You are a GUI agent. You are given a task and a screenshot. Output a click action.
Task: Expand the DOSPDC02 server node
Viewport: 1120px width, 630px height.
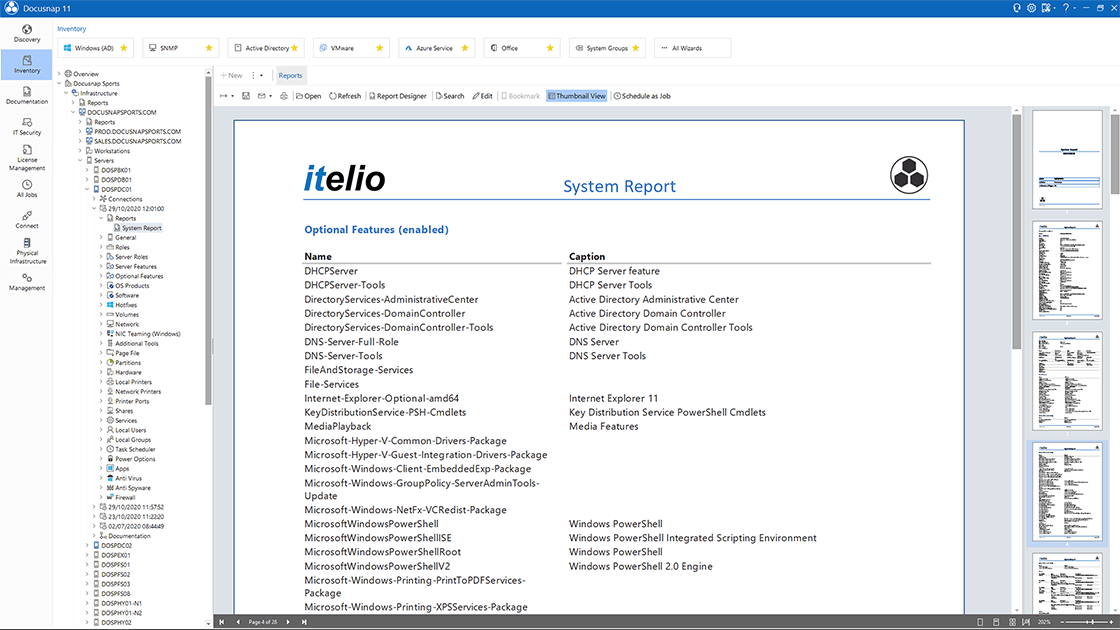click(x=87, y=545)
